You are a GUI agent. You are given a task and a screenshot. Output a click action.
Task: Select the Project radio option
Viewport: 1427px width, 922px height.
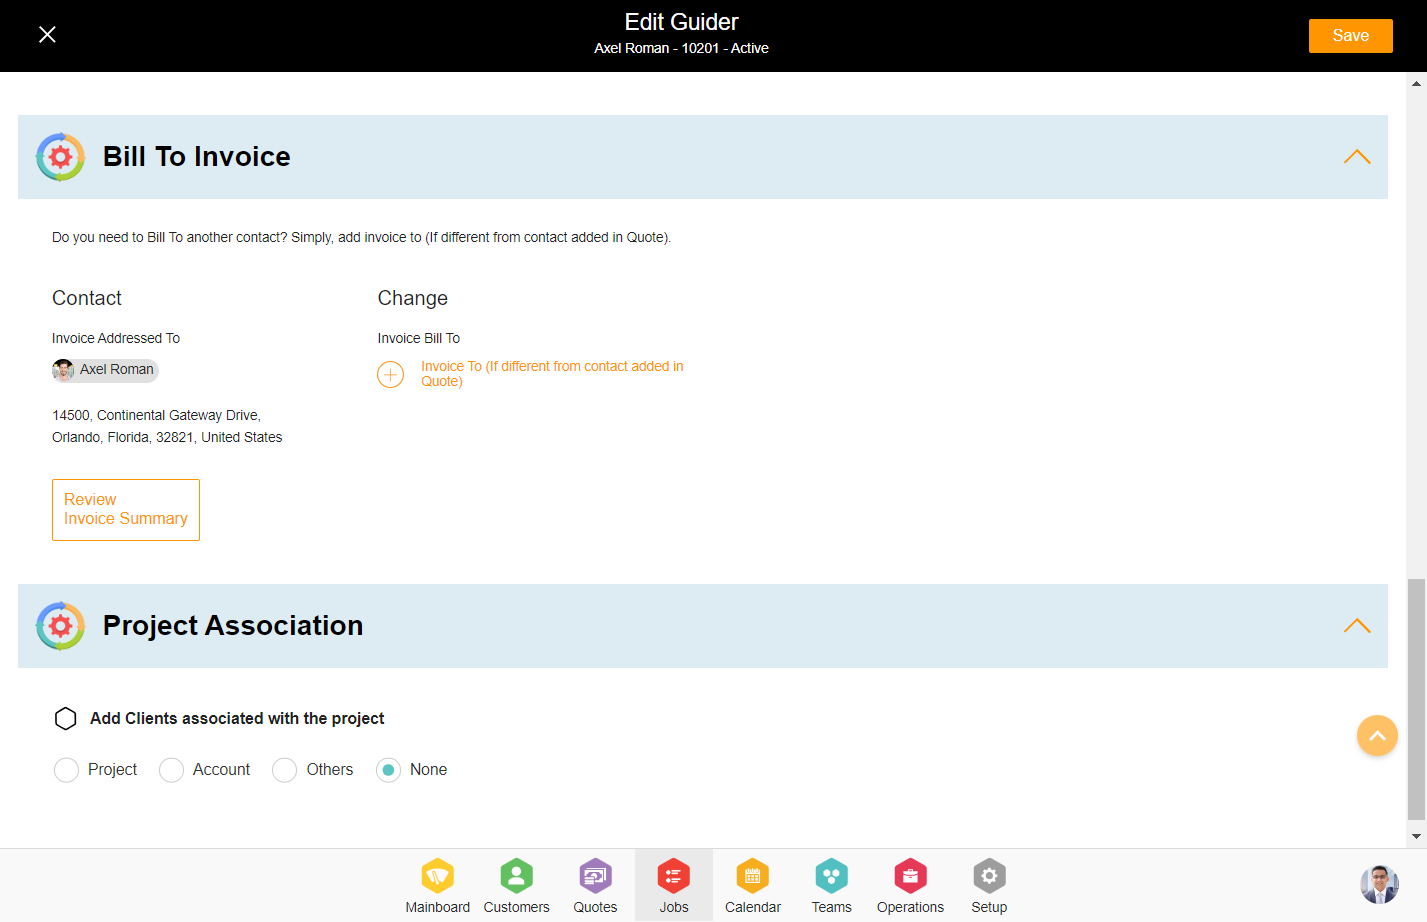[x=66, y=770]
